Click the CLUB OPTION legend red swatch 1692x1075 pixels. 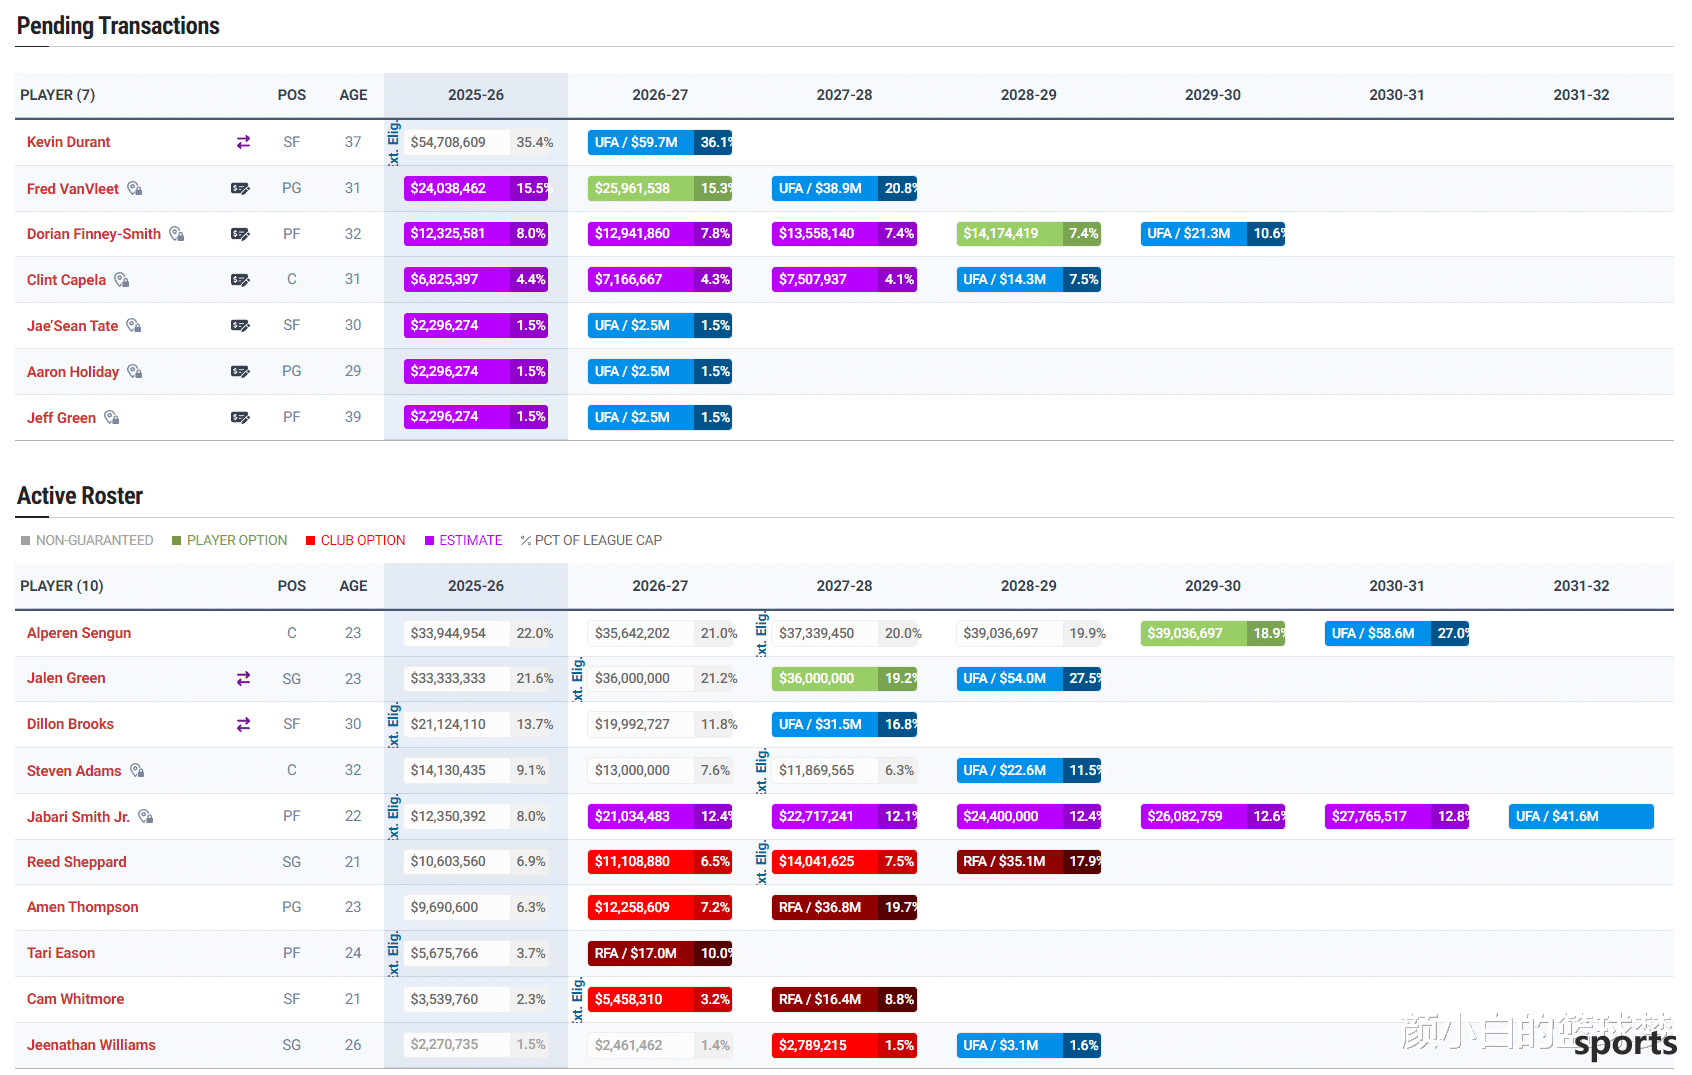[x=311, y=541]
